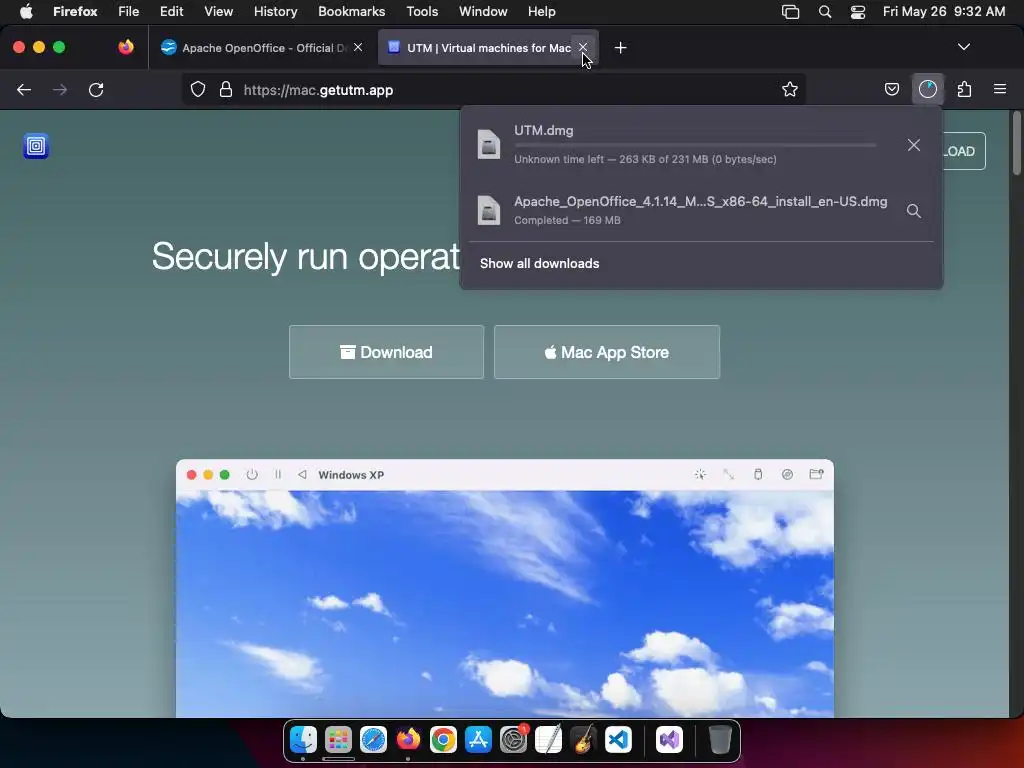Viewport: 1024px width, 768px height.
Task: Click the pause icon in Windows XP preview
Action: (278, 475)
